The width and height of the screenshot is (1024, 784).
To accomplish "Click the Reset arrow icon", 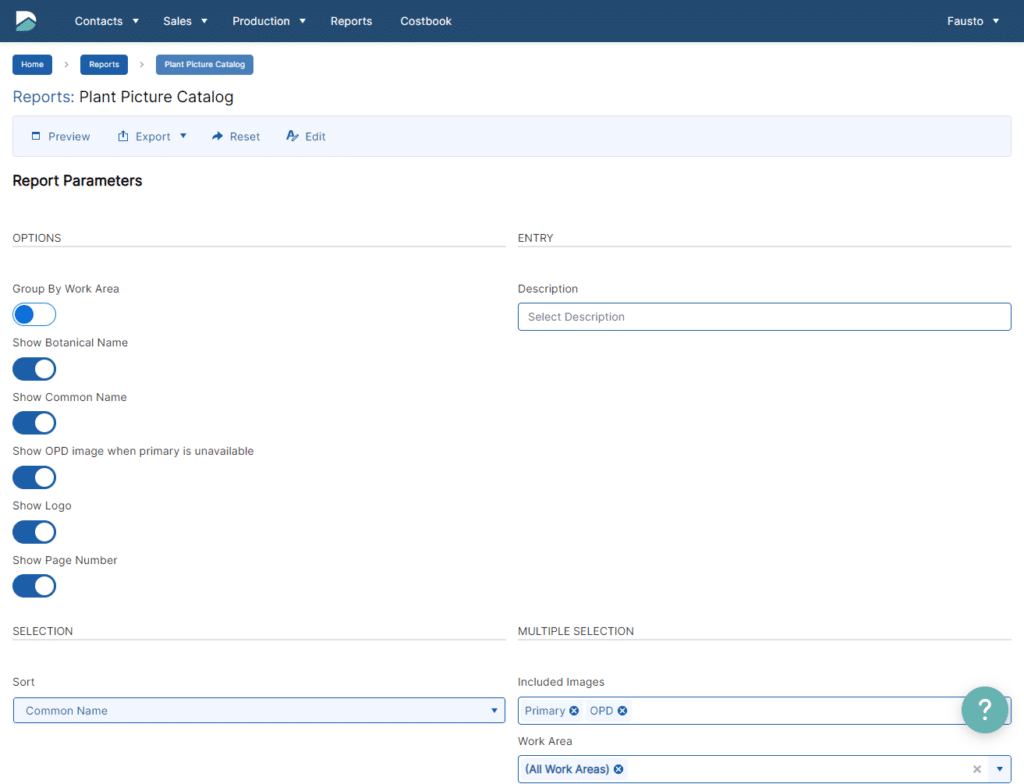I will [x=217, y=136].
